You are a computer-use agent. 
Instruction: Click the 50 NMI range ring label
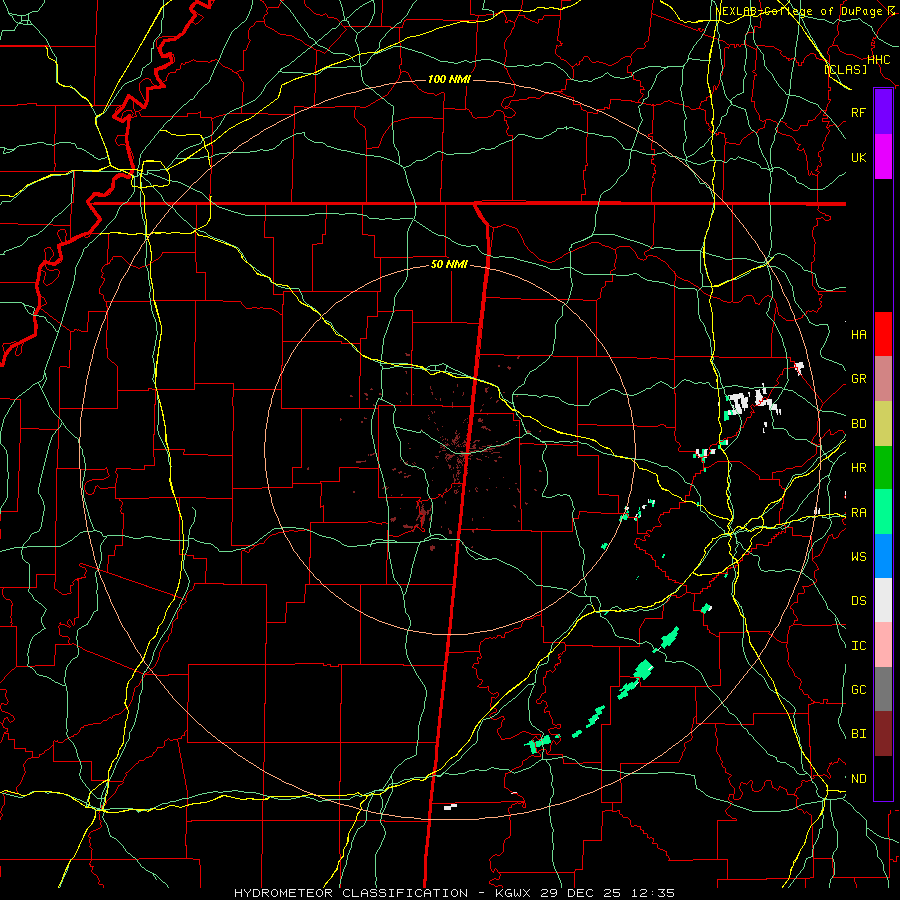pos(449,264)
